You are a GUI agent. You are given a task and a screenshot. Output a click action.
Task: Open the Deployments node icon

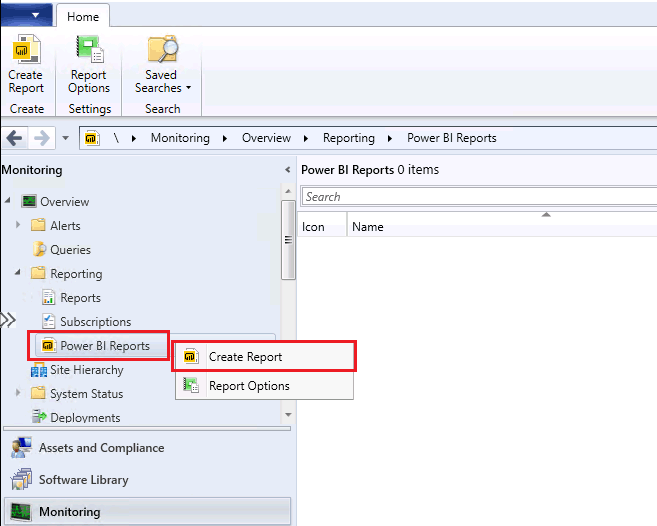pyautogui.click(x=39, y=416)
